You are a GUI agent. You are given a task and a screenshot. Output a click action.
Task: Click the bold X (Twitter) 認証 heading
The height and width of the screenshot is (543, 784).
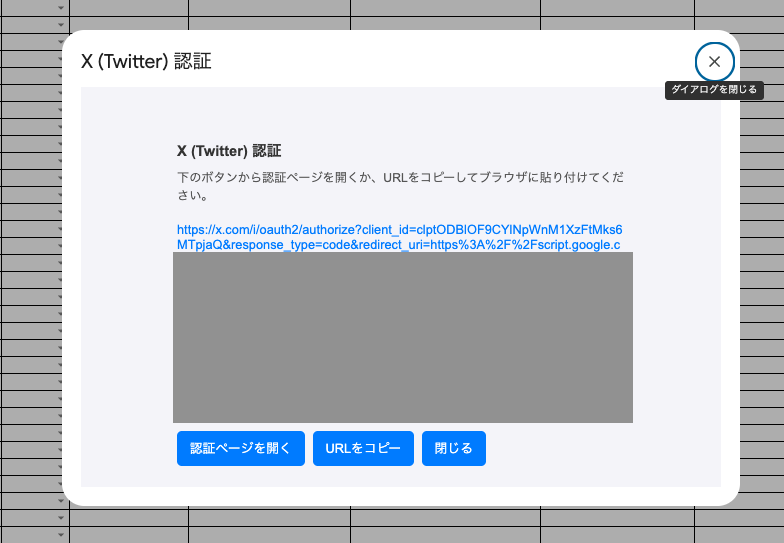[x=229, y=151]
